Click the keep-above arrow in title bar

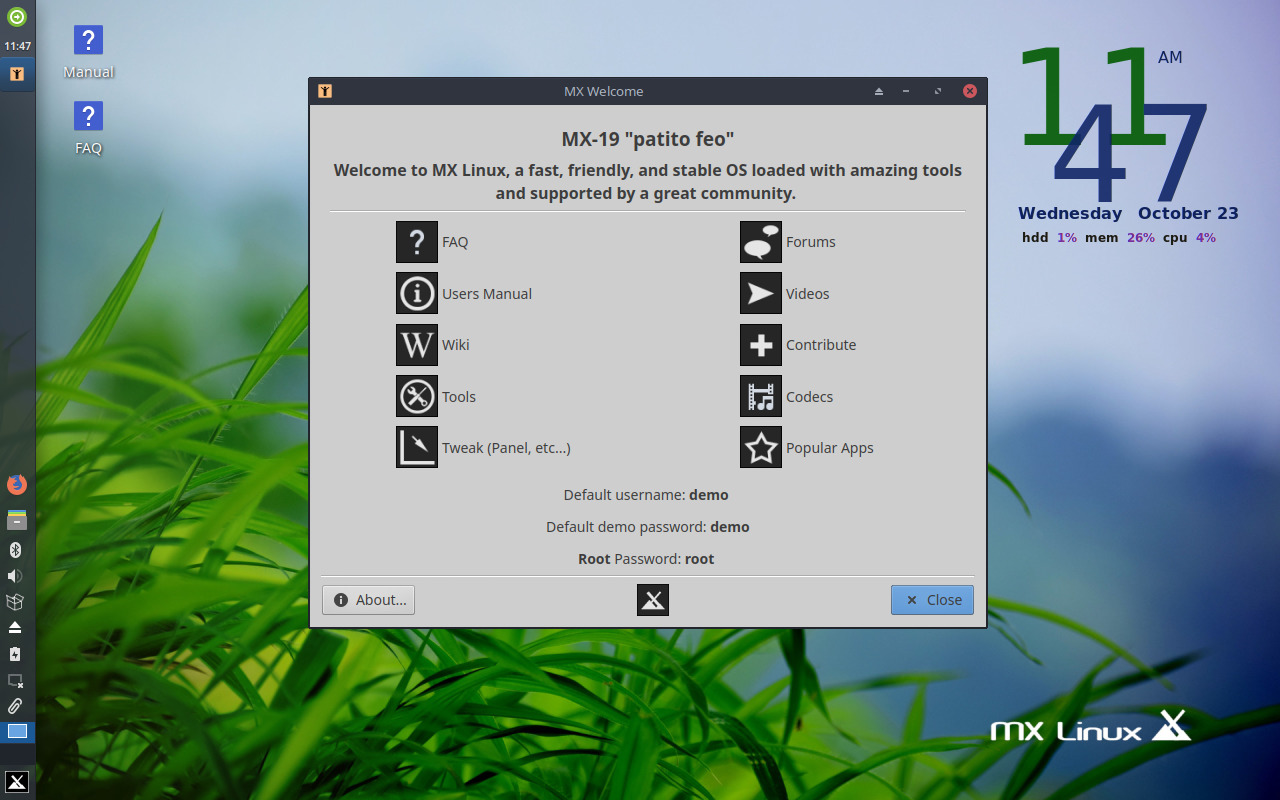click(x=879, y=91)
